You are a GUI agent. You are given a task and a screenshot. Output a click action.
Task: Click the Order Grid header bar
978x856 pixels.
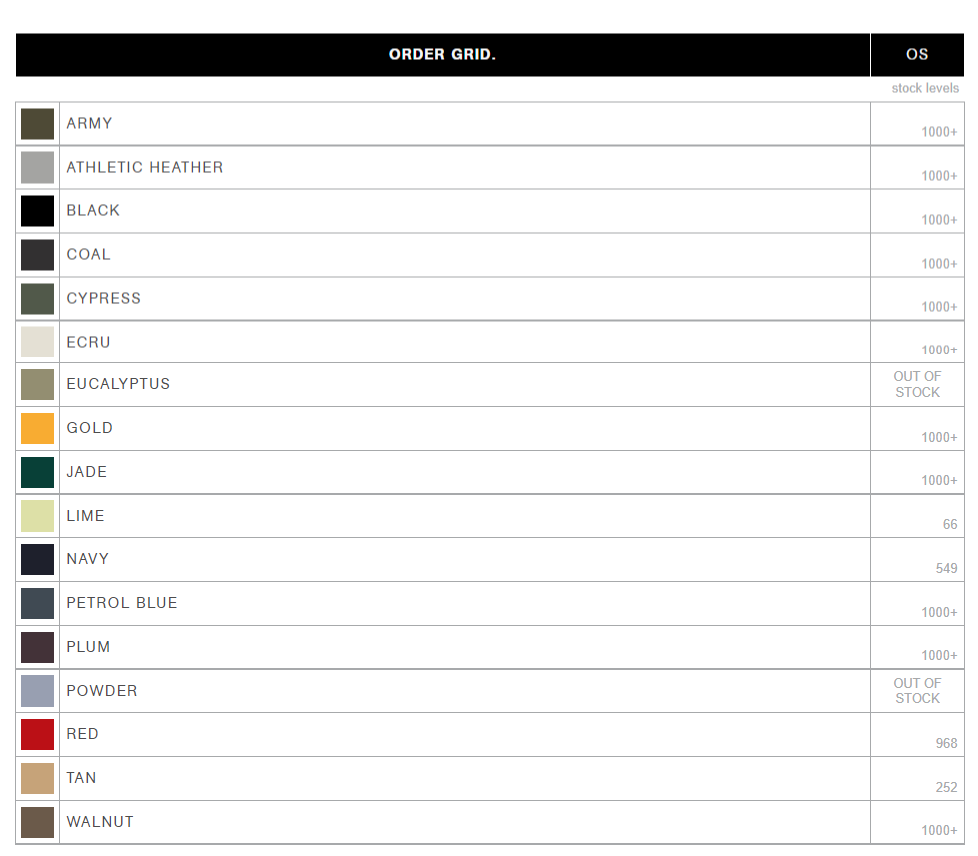click(x=443, y=55)
